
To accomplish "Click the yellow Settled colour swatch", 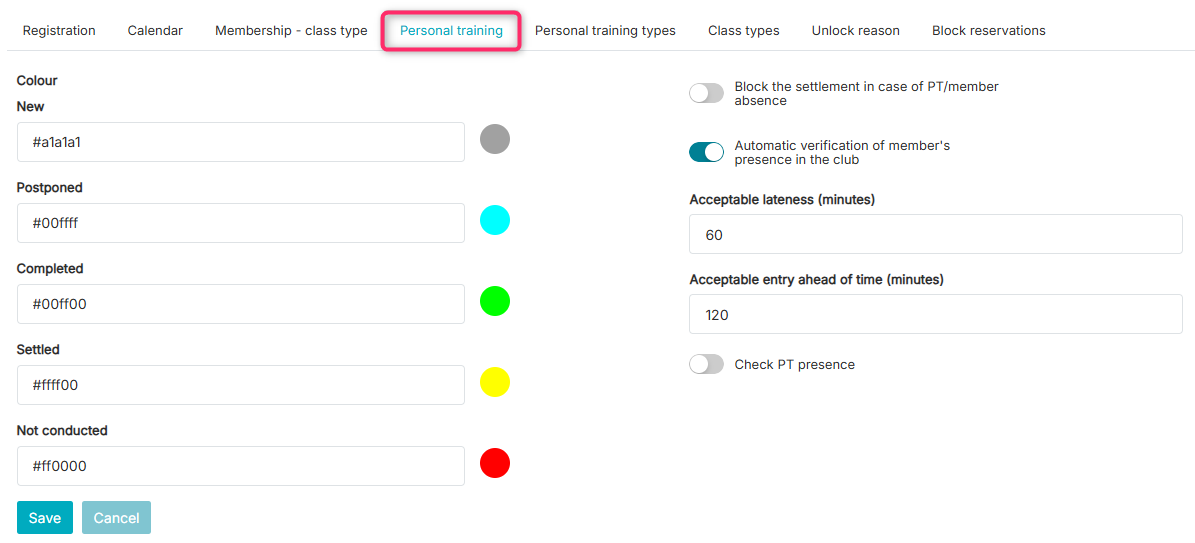I will click(495, 382).
